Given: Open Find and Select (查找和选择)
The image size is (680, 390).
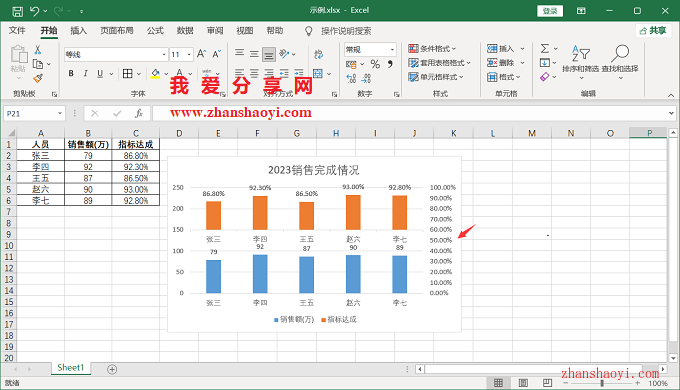Looking at the screenshot, I should click(x=620, y=61).
